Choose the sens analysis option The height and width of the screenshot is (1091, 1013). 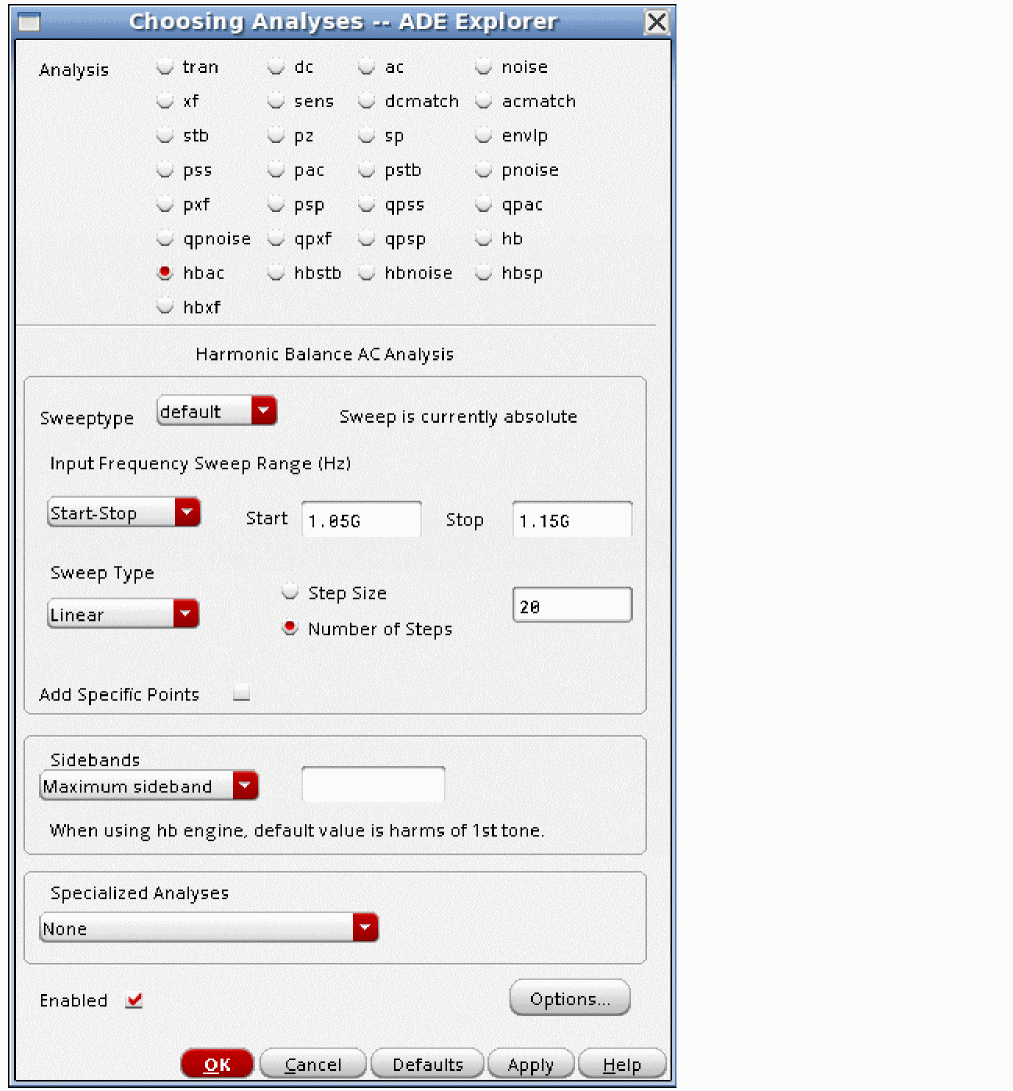pos(276,101)
